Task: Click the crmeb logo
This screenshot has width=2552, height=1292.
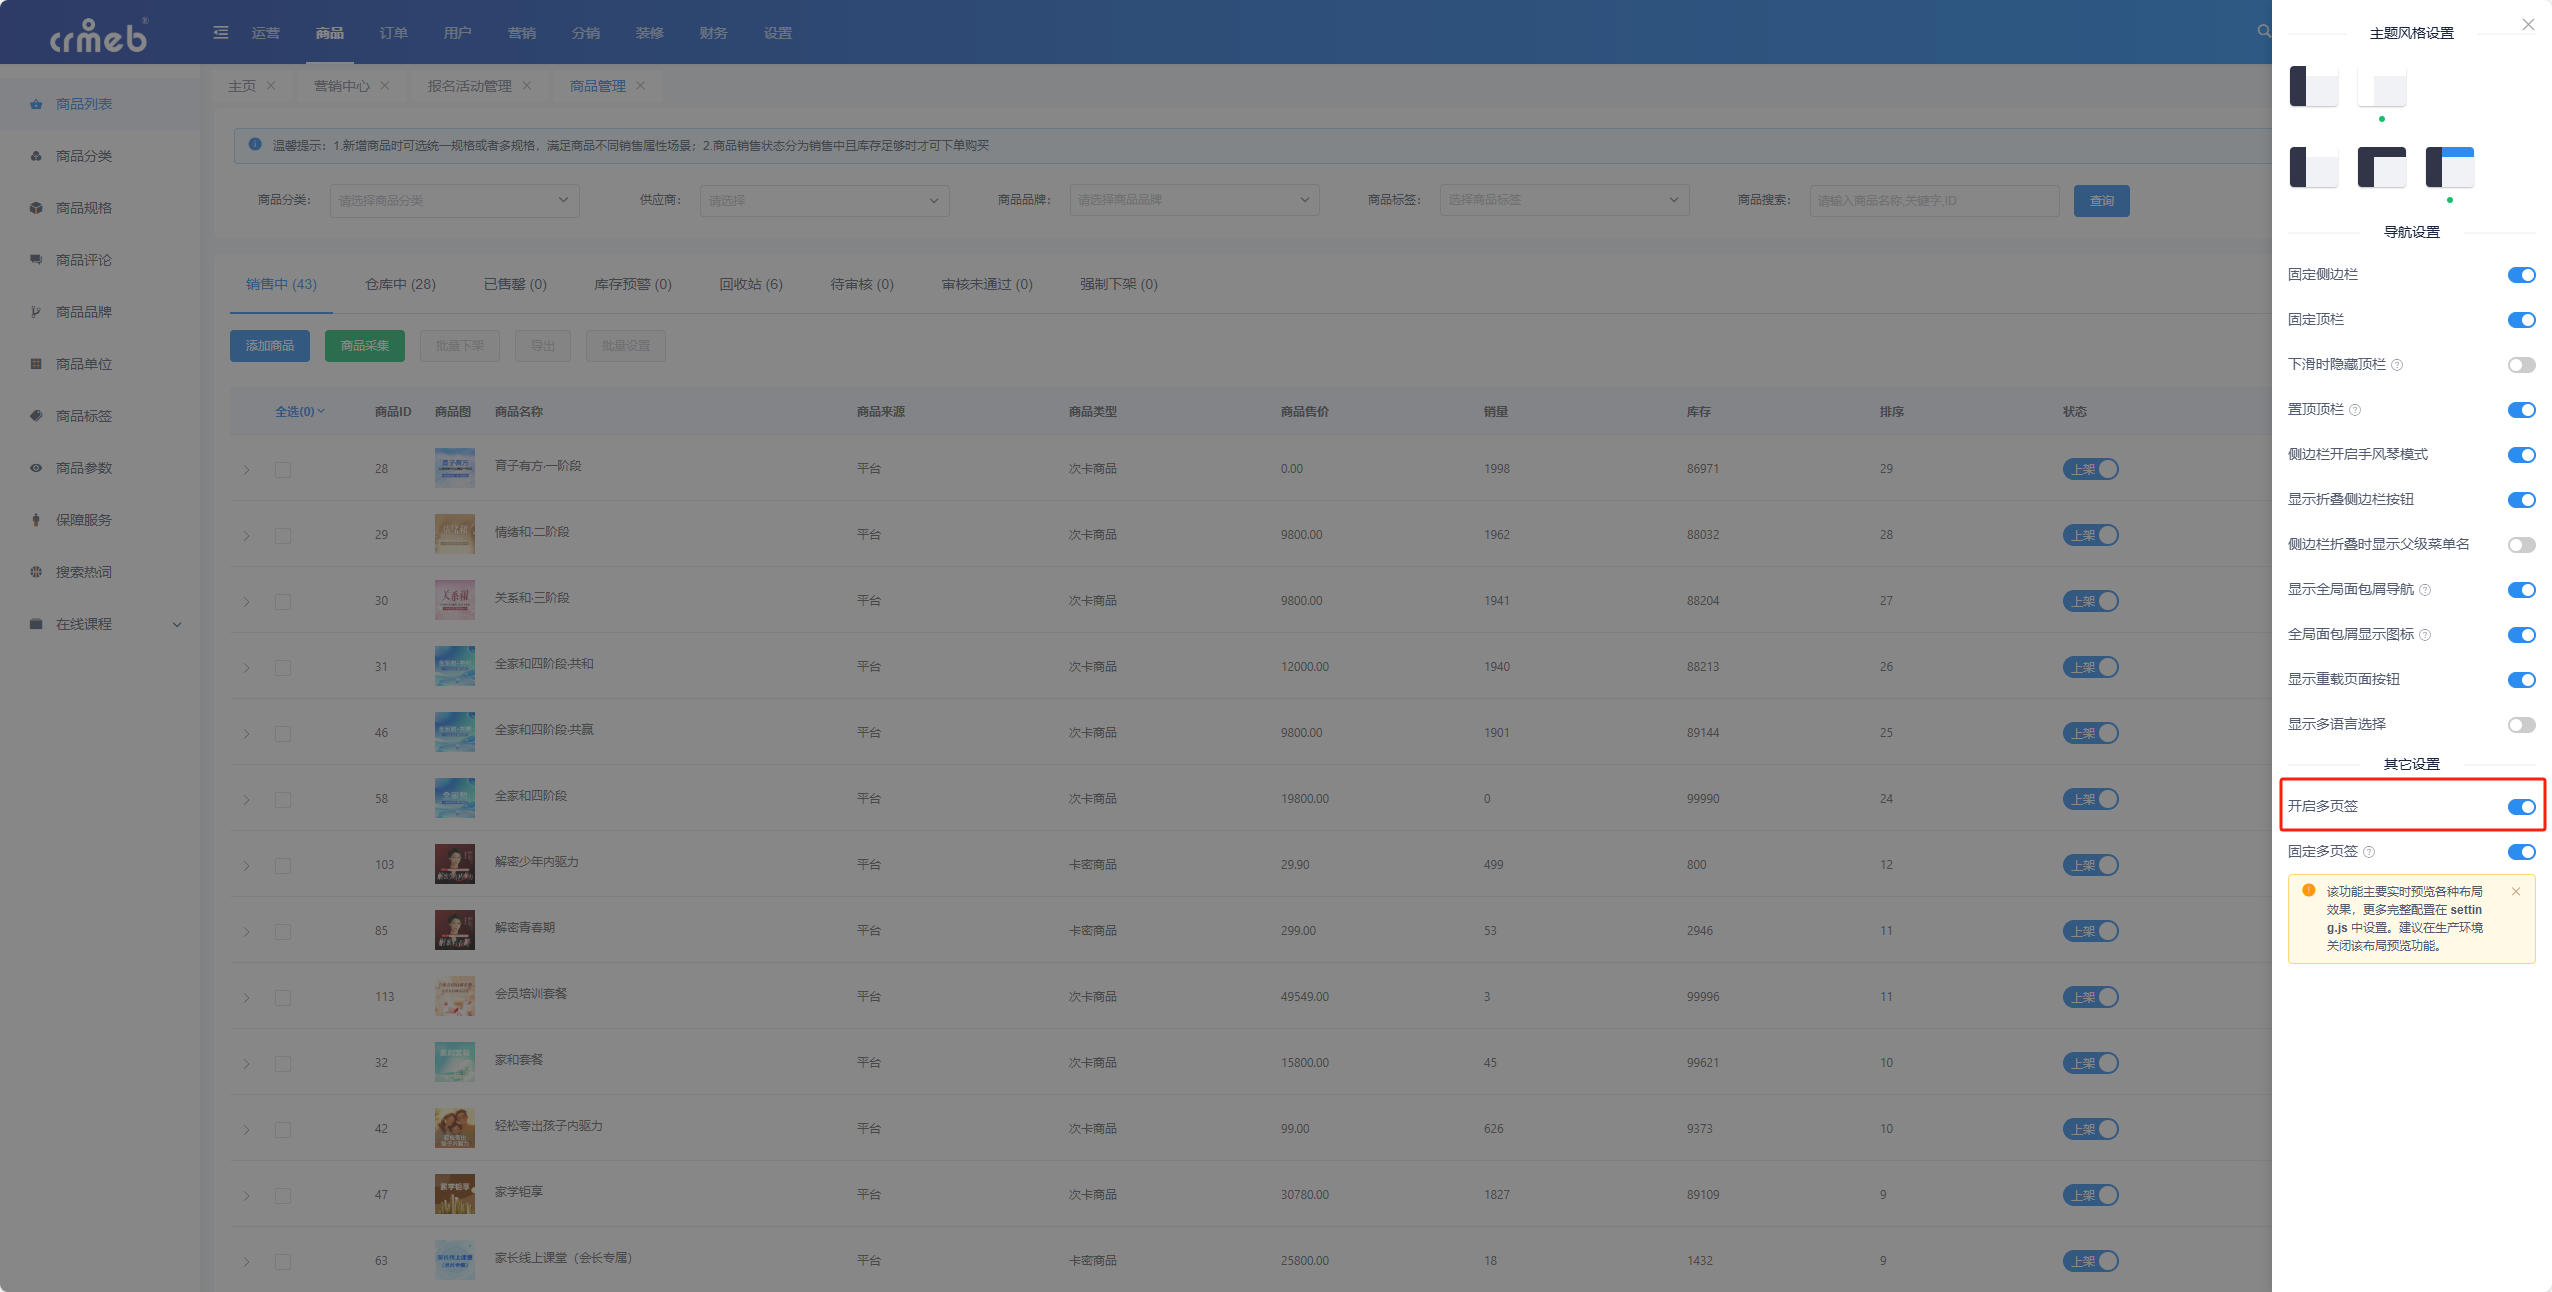Action: (99, 35)
